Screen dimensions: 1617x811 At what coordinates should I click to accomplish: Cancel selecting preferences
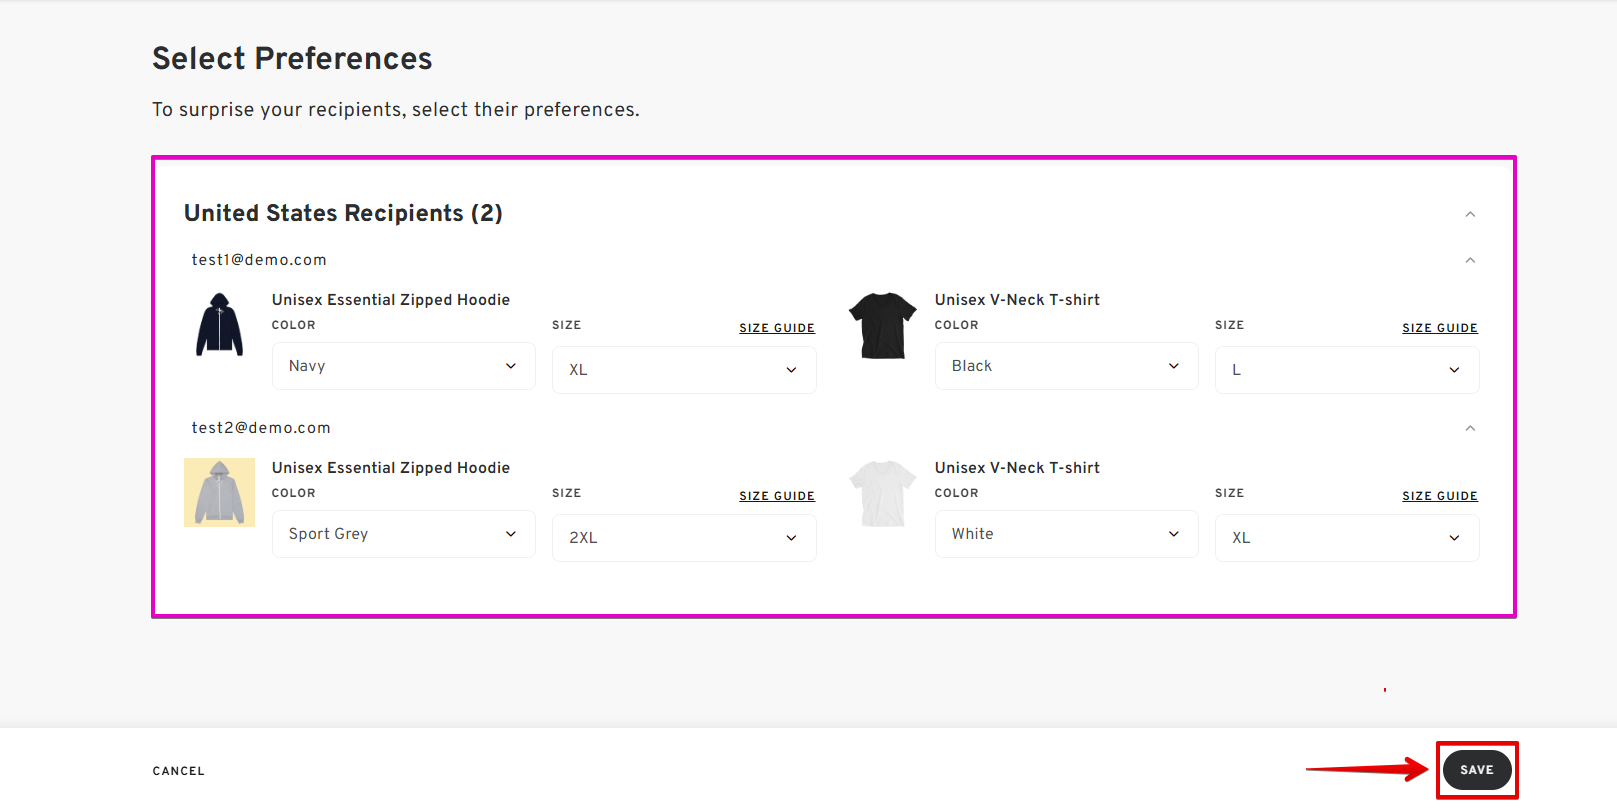pyautogui.click(x=179, y=771)
